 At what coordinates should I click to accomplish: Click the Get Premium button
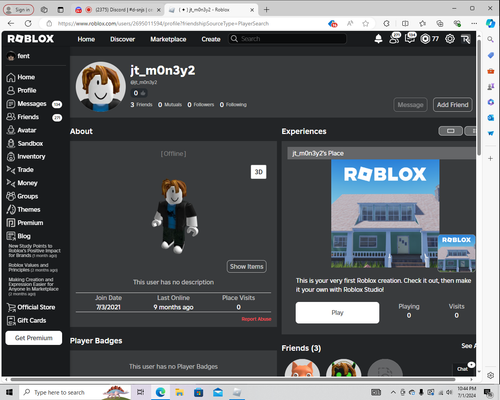point(34,338)
